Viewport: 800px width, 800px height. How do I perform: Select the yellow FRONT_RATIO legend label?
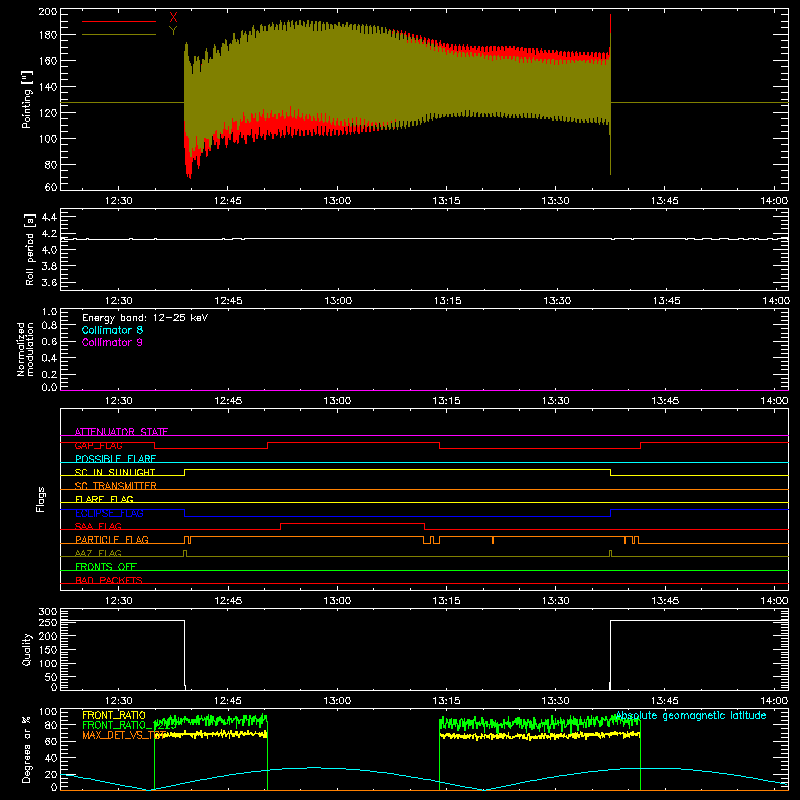coord(114,715)
